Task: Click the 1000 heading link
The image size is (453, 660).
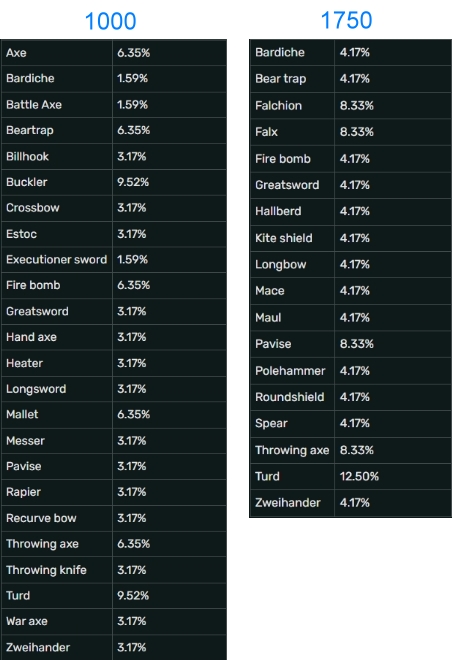Action: coord(110,21)
